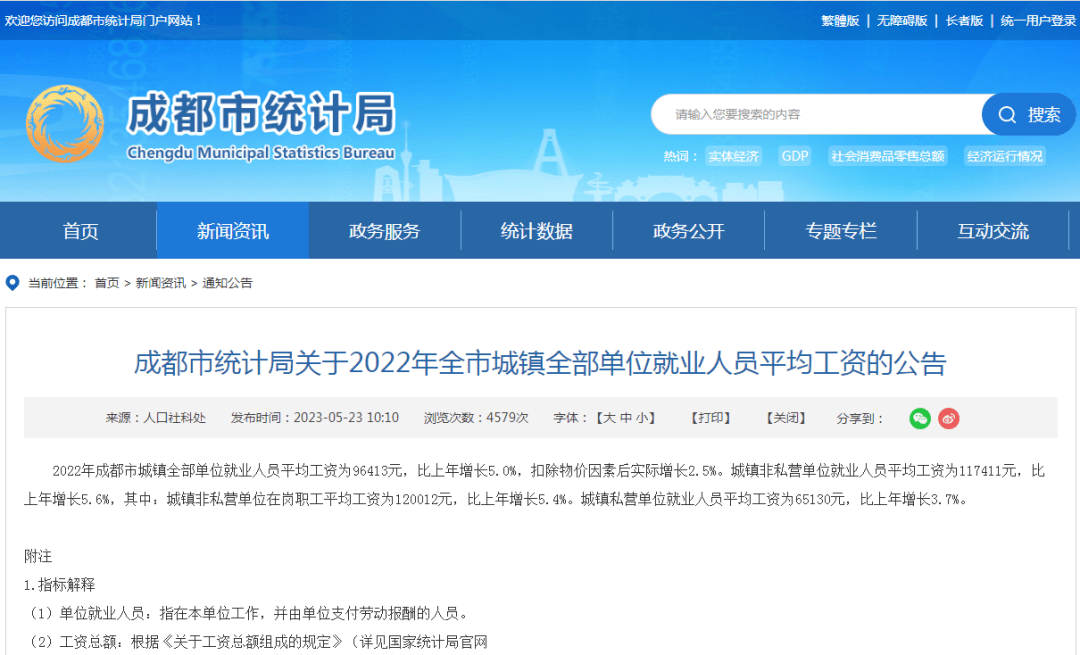
Task: Open the 无障碍版 accessibility version
Action: (902, 21)
